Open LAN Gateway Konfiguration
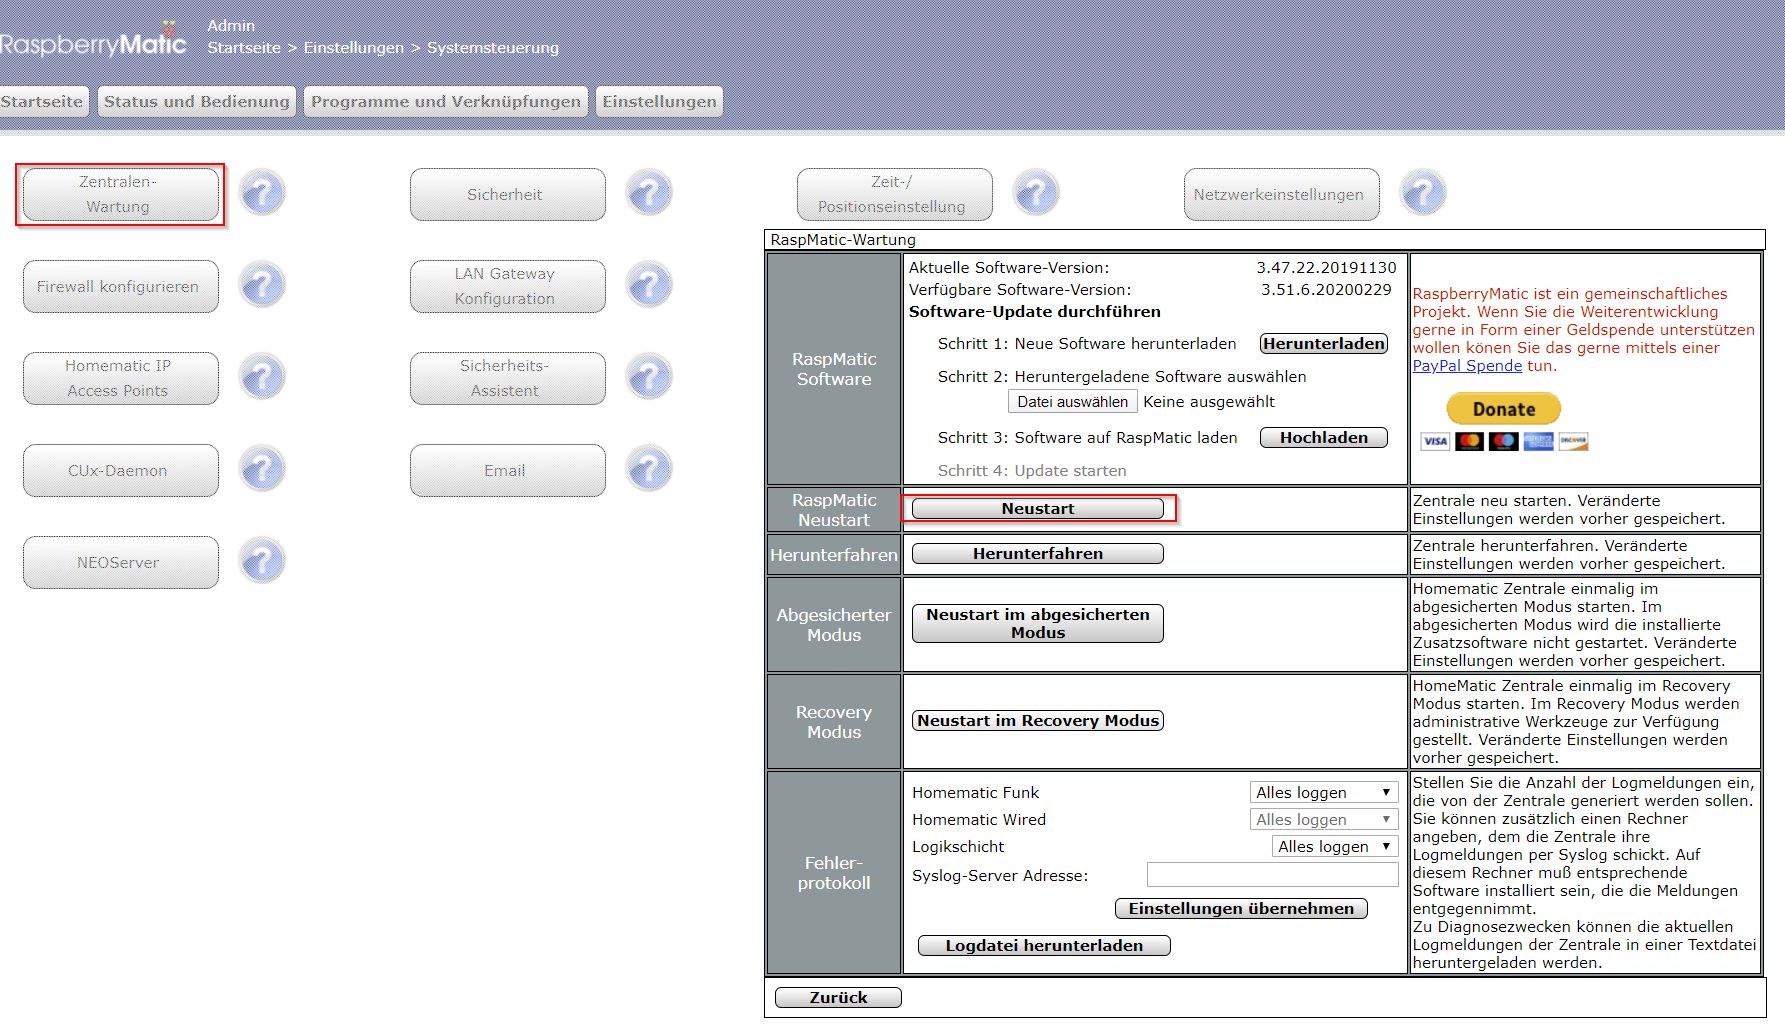The image size is (1785, 1027). click(x=507, y=286)
